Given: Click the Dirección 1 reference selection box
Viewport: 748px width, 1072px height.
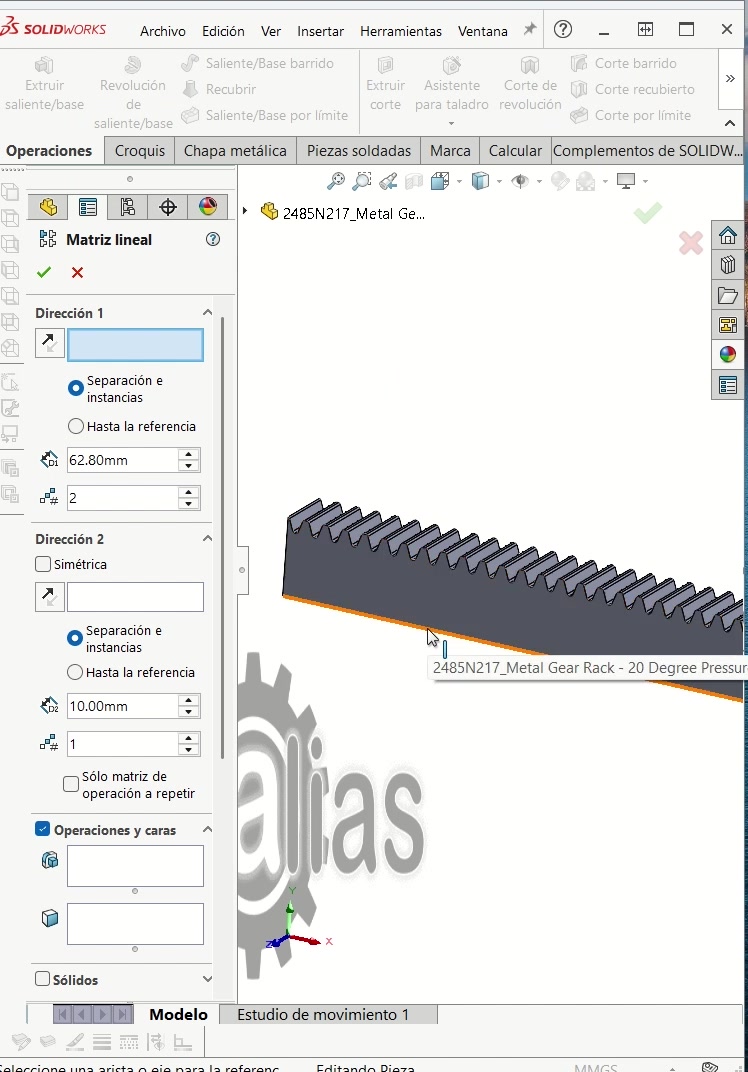Looking at the screenshot, I should click(135, 345).
